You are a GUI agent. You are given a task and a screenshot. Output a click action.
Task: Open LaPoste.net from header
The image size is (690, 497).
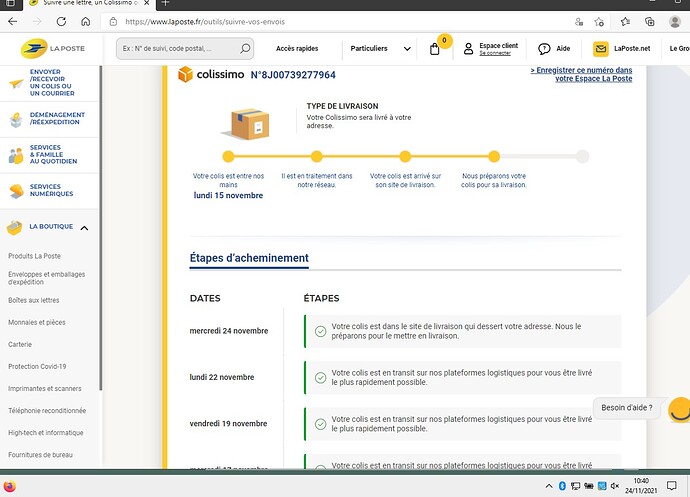click(632, 48)
